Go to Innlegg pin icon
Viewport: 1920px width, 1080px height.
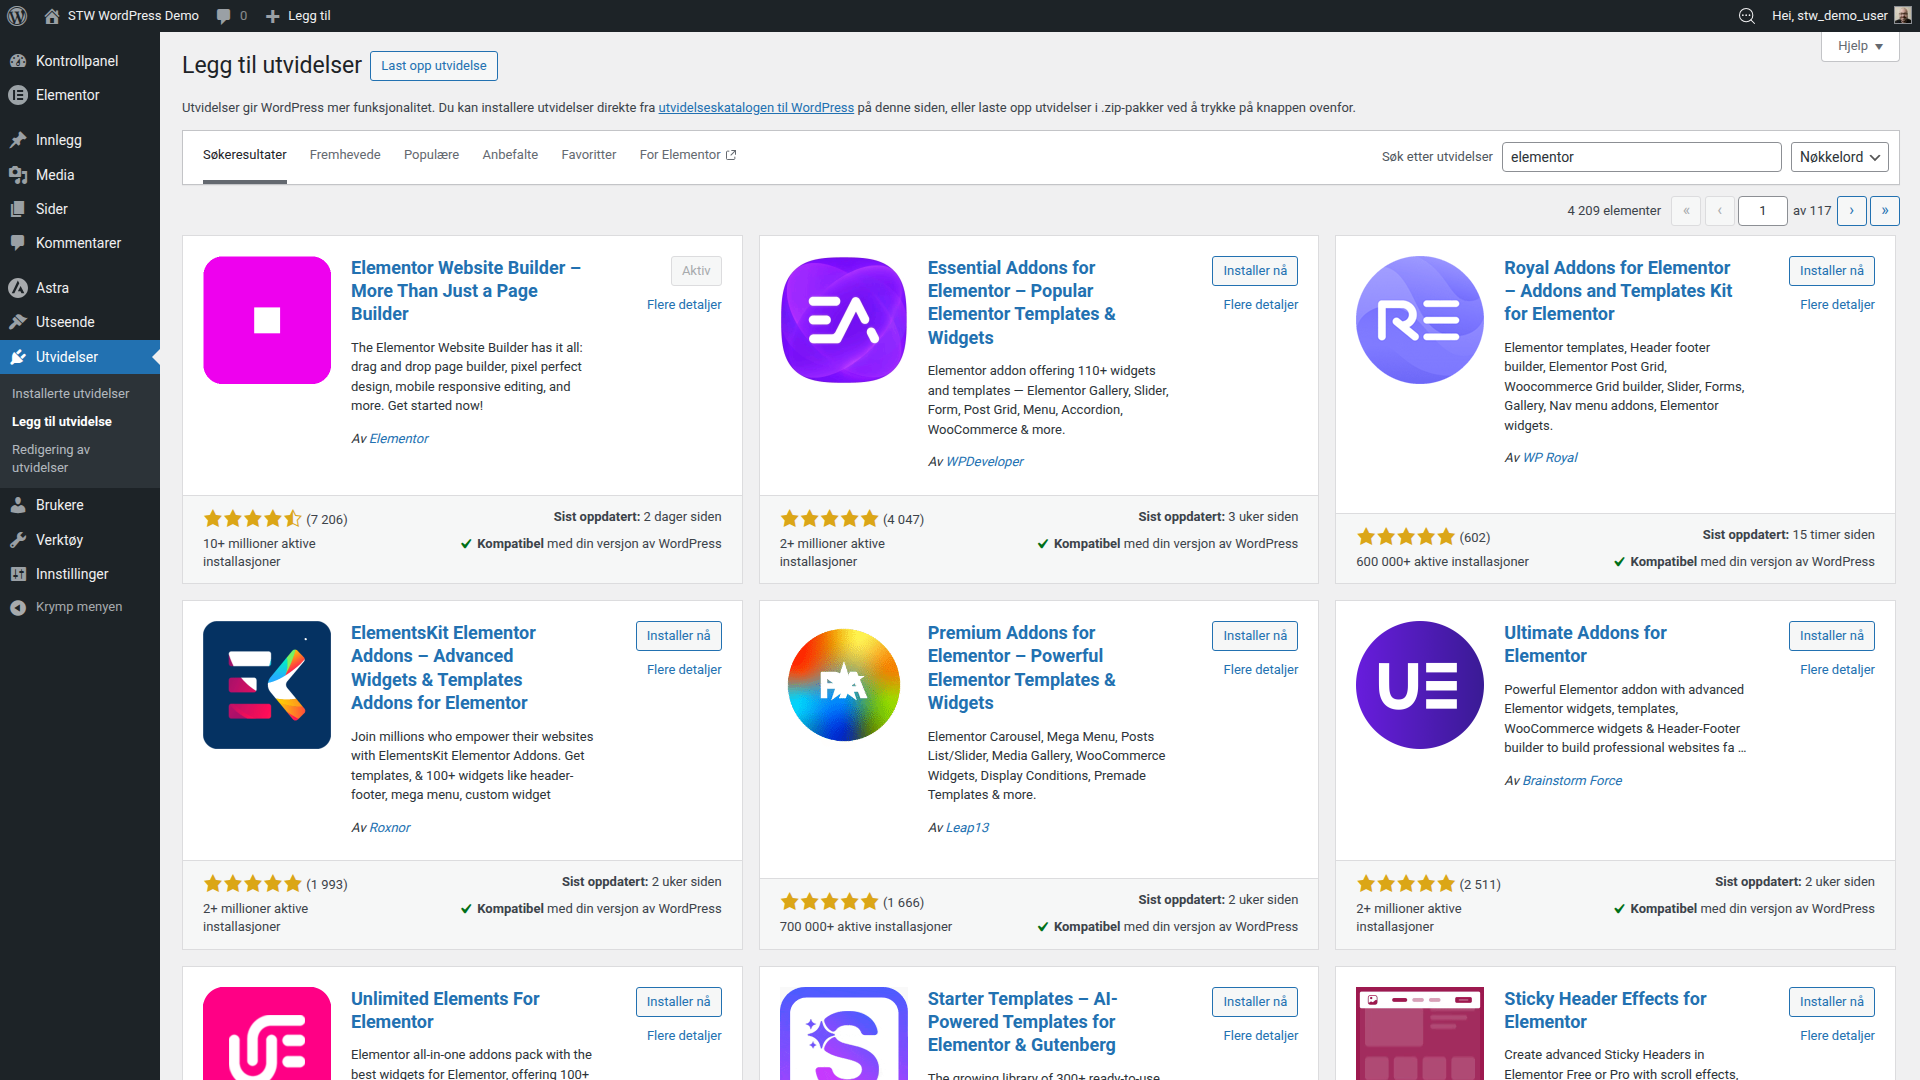pos(18,140)
